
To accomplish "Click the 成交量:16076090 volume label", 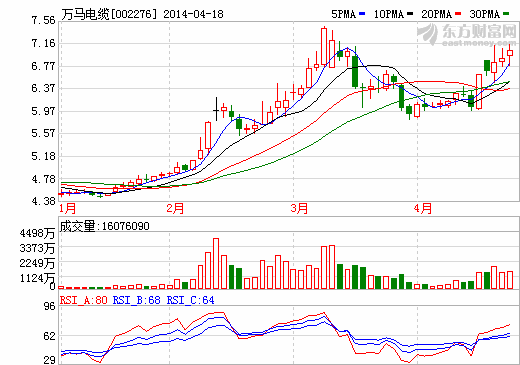I will [104, 226].
